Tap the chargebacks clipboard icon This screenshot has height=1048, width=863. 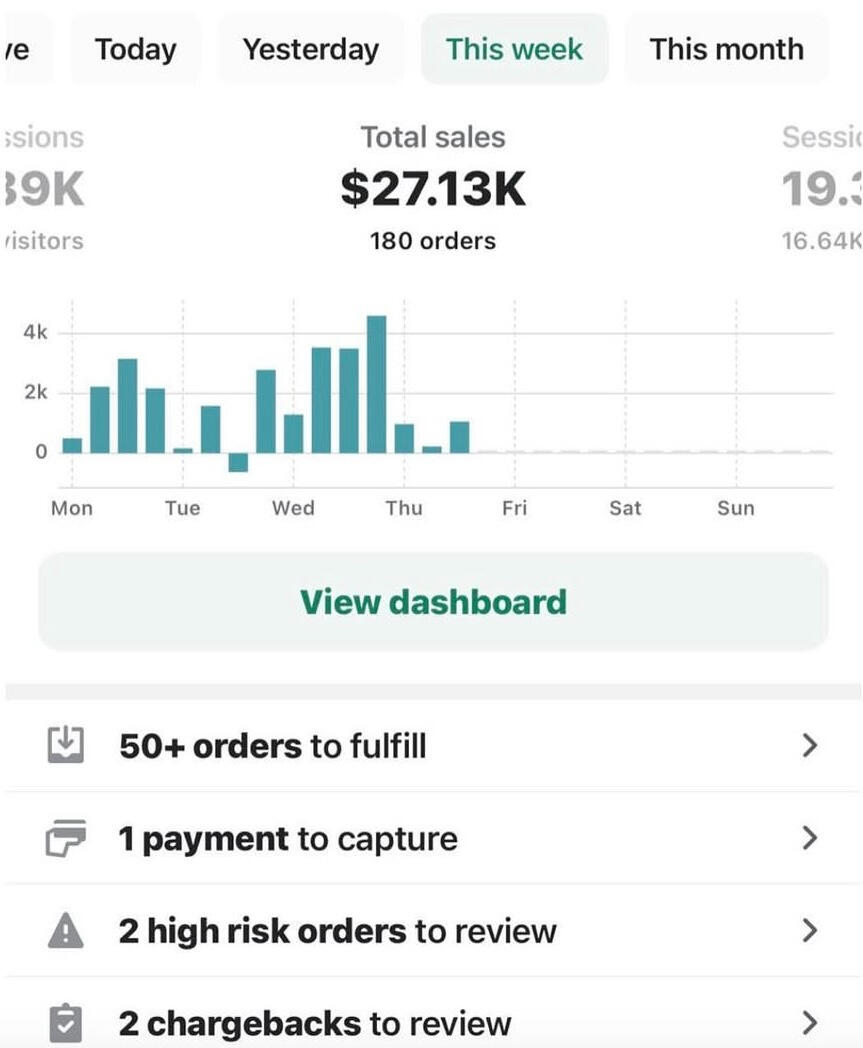click(66, 1023)
